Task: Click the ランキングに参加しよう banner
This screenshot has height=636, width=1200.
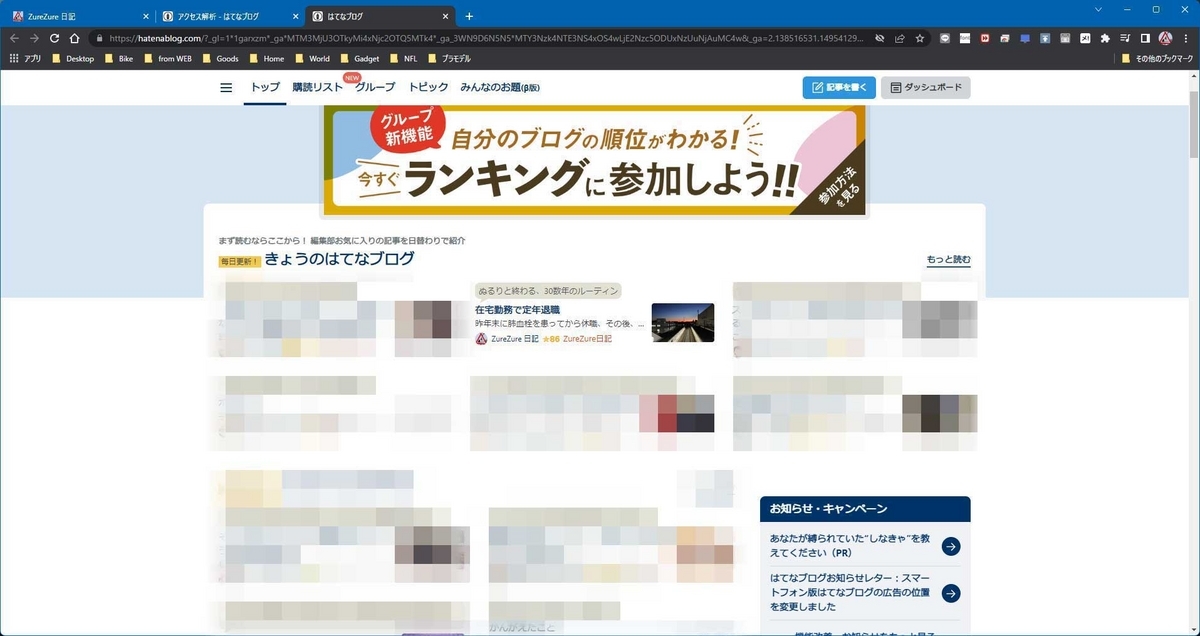Action: 595,159
